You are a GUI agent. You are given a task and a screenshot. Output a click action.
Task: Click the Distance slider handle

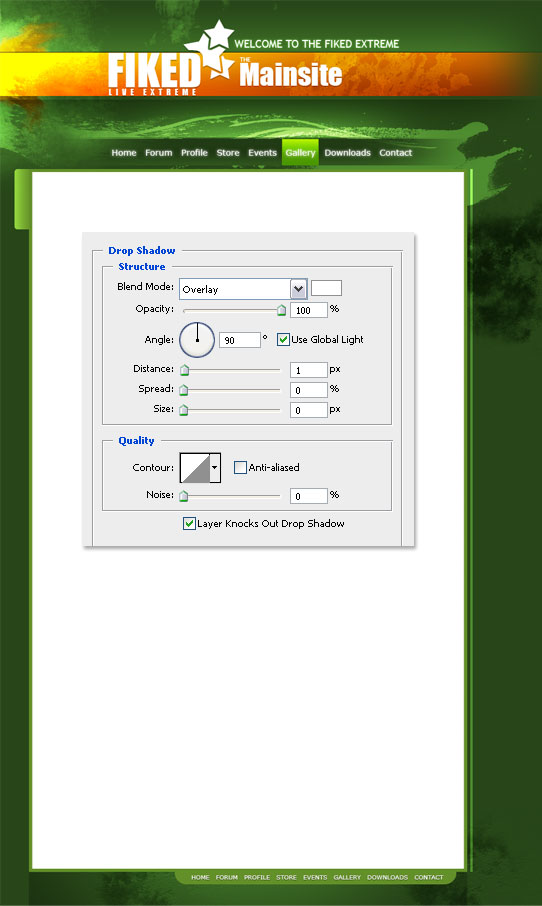tap(184, 370)
